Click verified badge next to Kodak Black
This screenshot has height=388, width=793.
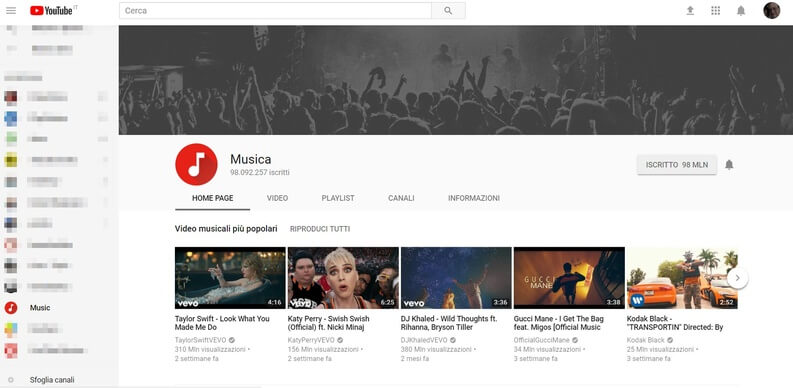click(670, 340)
